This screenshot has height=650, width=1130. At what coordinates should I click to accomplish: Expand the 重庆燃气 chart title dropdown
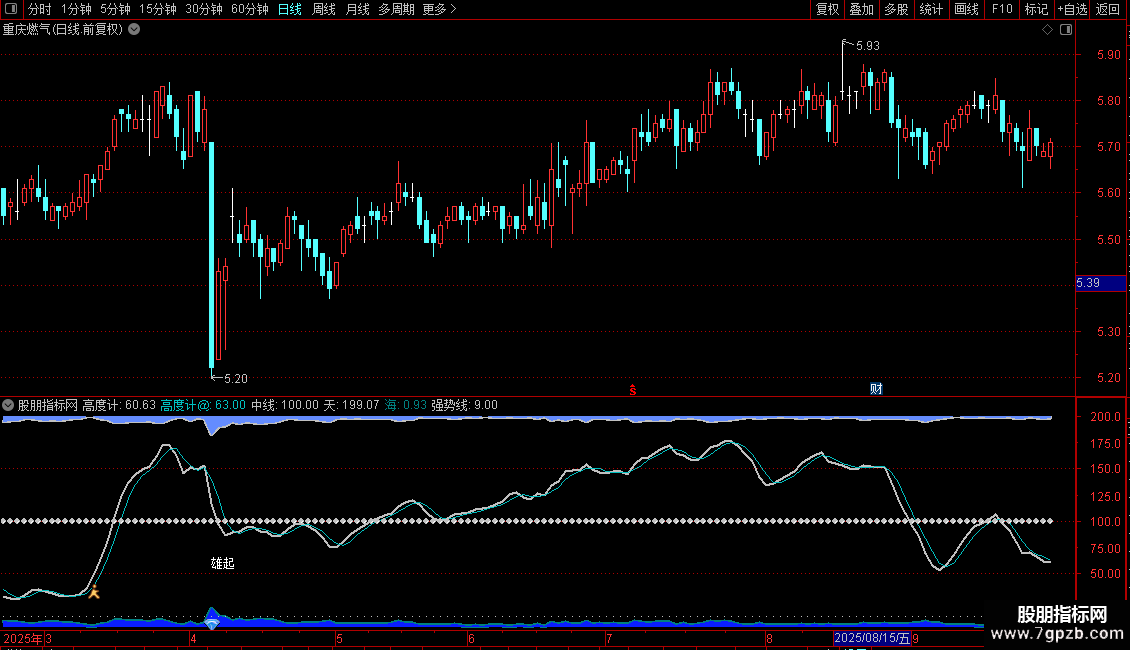point(134,29)
